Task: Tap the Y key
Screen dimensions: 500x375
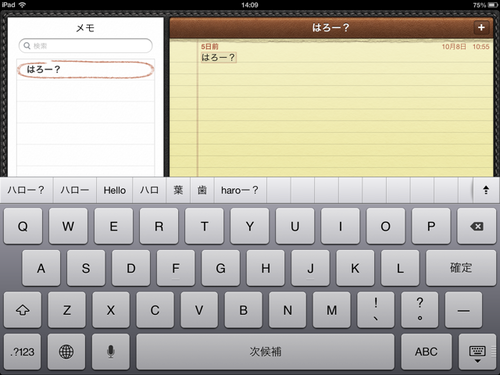Action: 250,226
